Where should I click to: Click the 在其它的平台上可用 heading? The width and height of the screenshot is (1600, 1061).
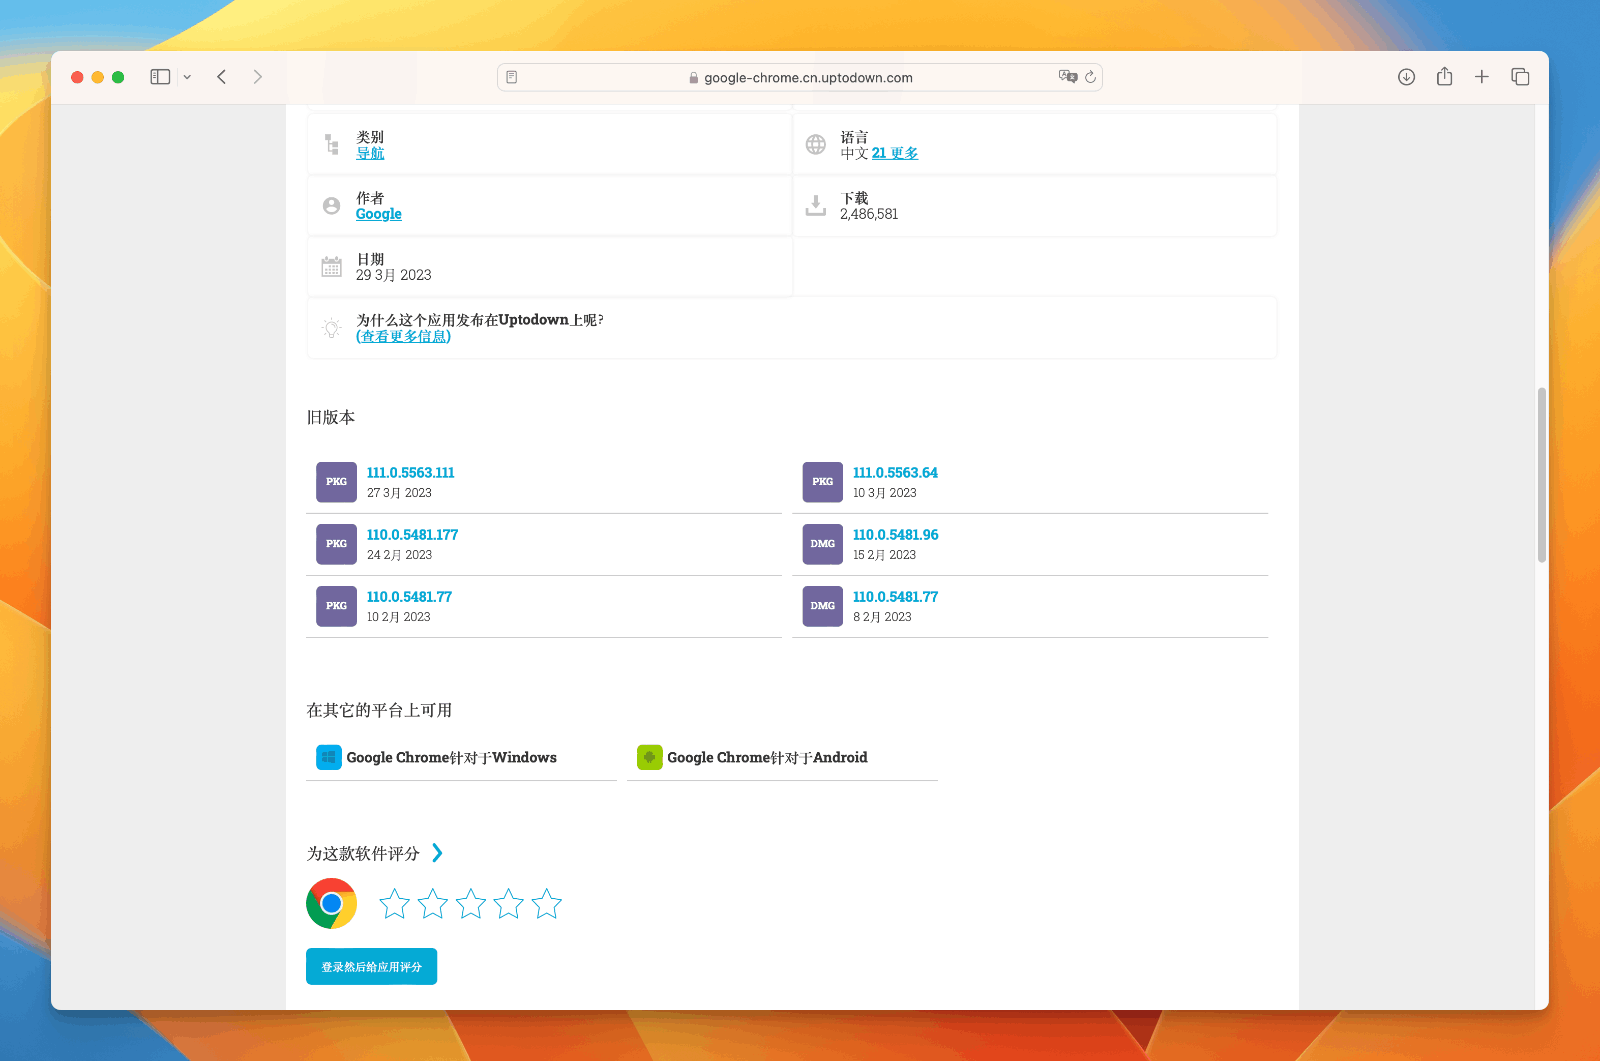[379, 710]
